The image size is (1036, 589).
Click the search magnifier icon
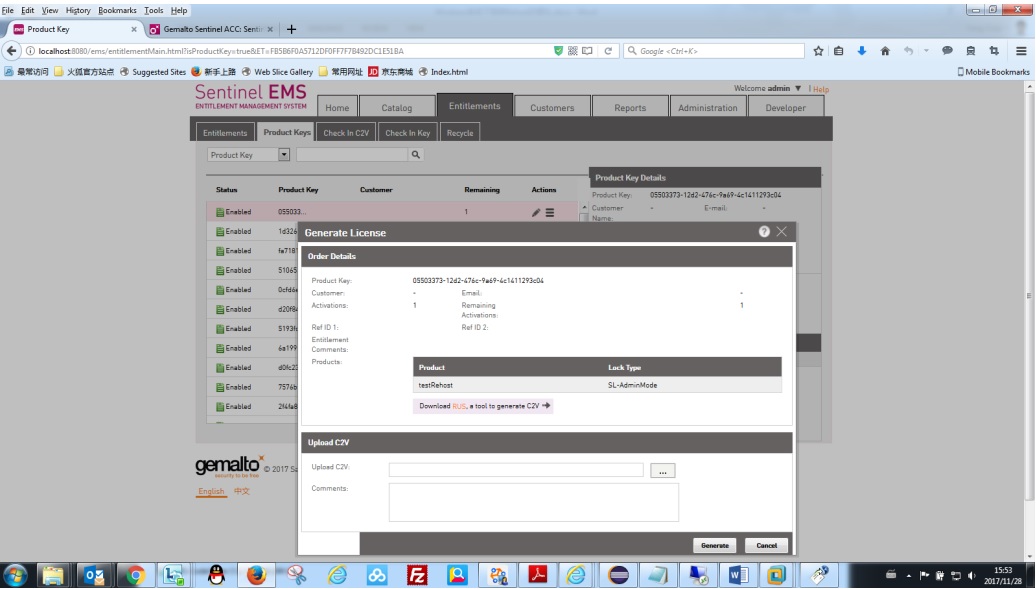coord(416,155)
